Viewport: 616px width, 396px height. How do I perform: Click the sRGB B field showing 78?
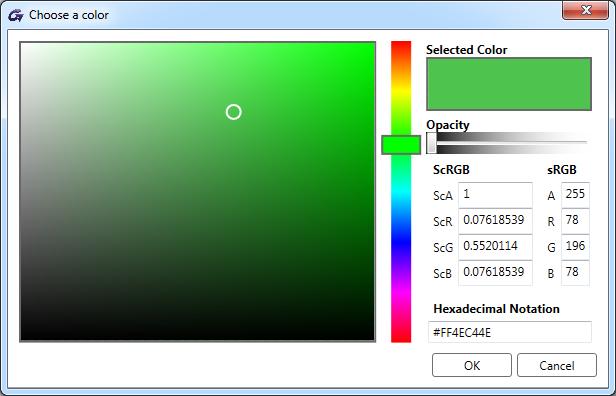(575, 273)
